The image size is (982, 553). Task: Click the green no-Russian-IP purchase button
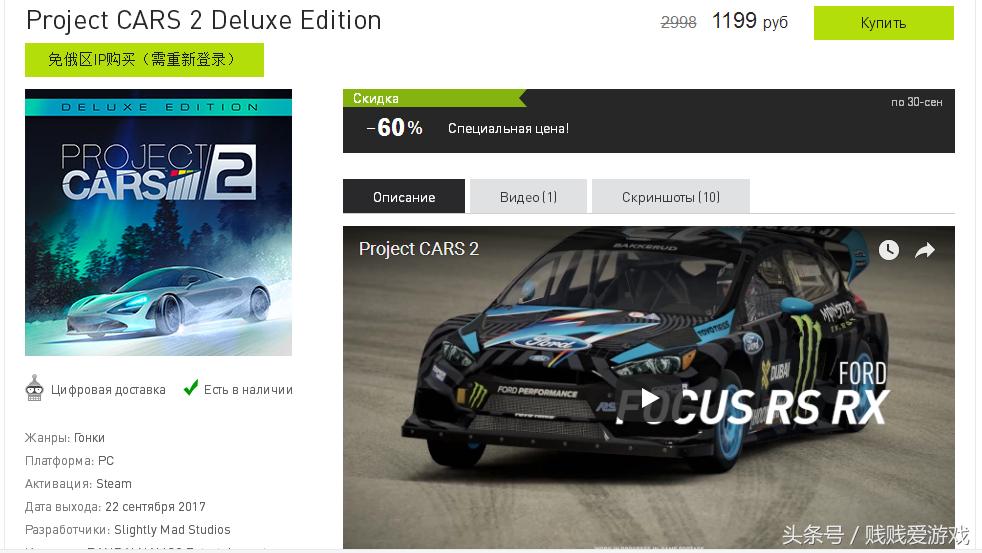coord(144,60)
